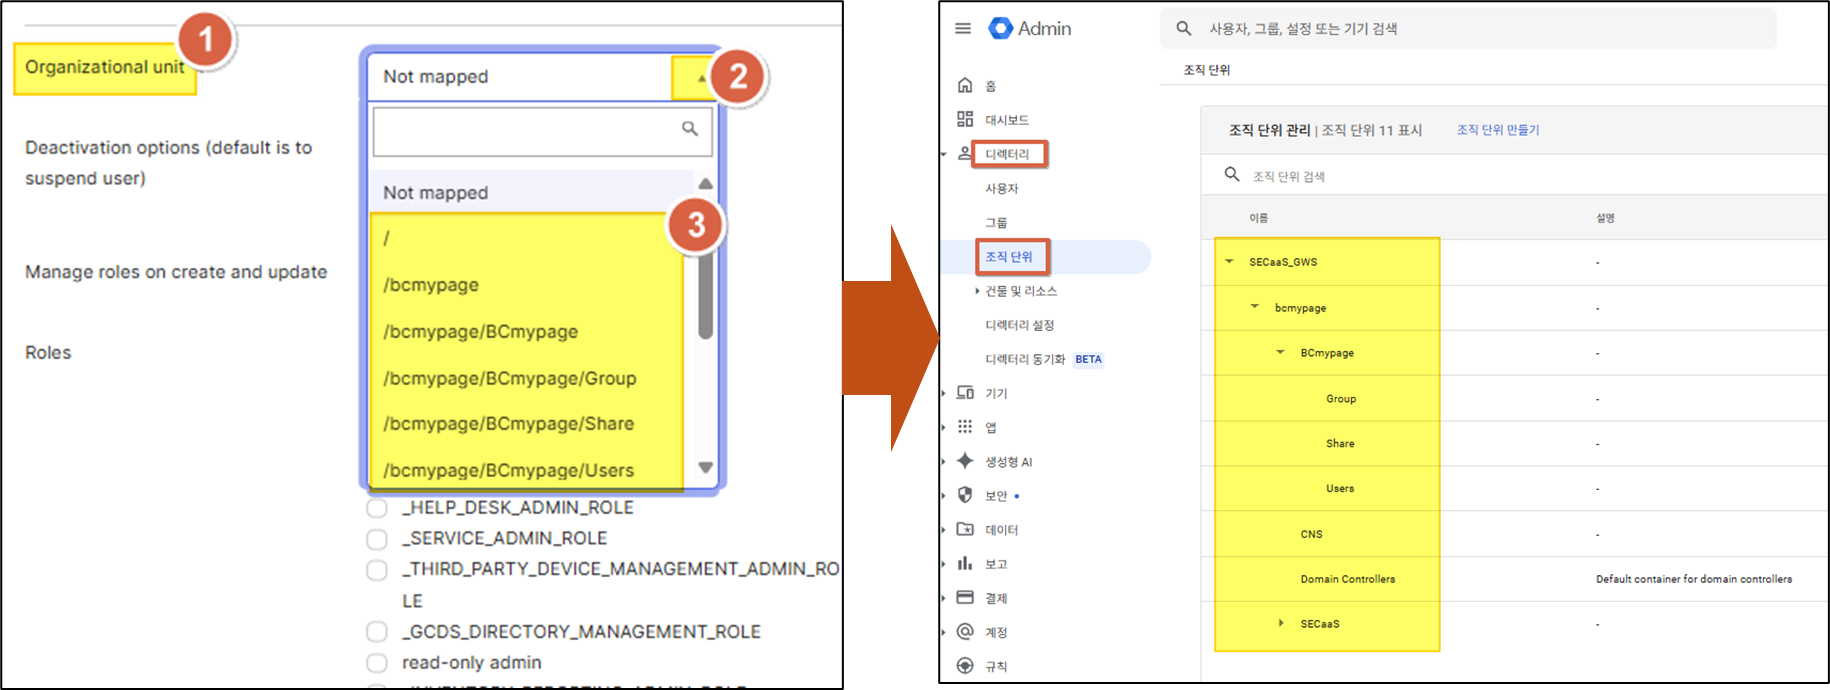Screen dimensions: 1830x690
Task: Enable the read-only admin role checkbox
Action: pos(377,663)
